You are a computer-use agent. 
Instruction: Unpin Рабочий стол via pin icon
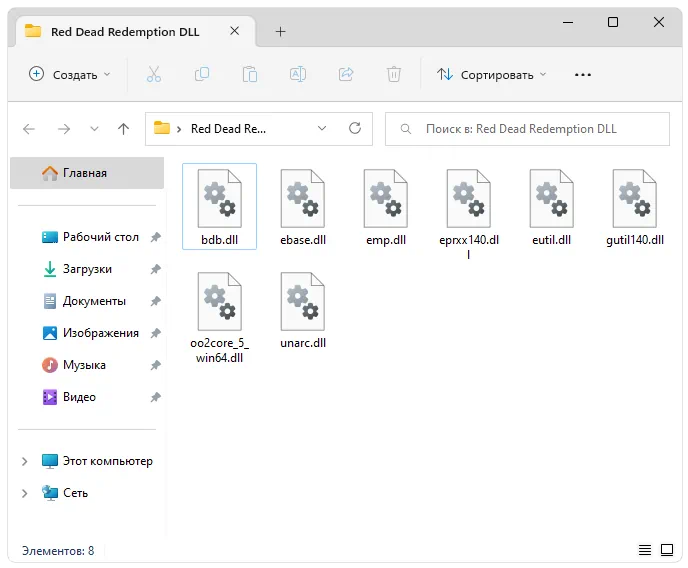click(155, 237)
